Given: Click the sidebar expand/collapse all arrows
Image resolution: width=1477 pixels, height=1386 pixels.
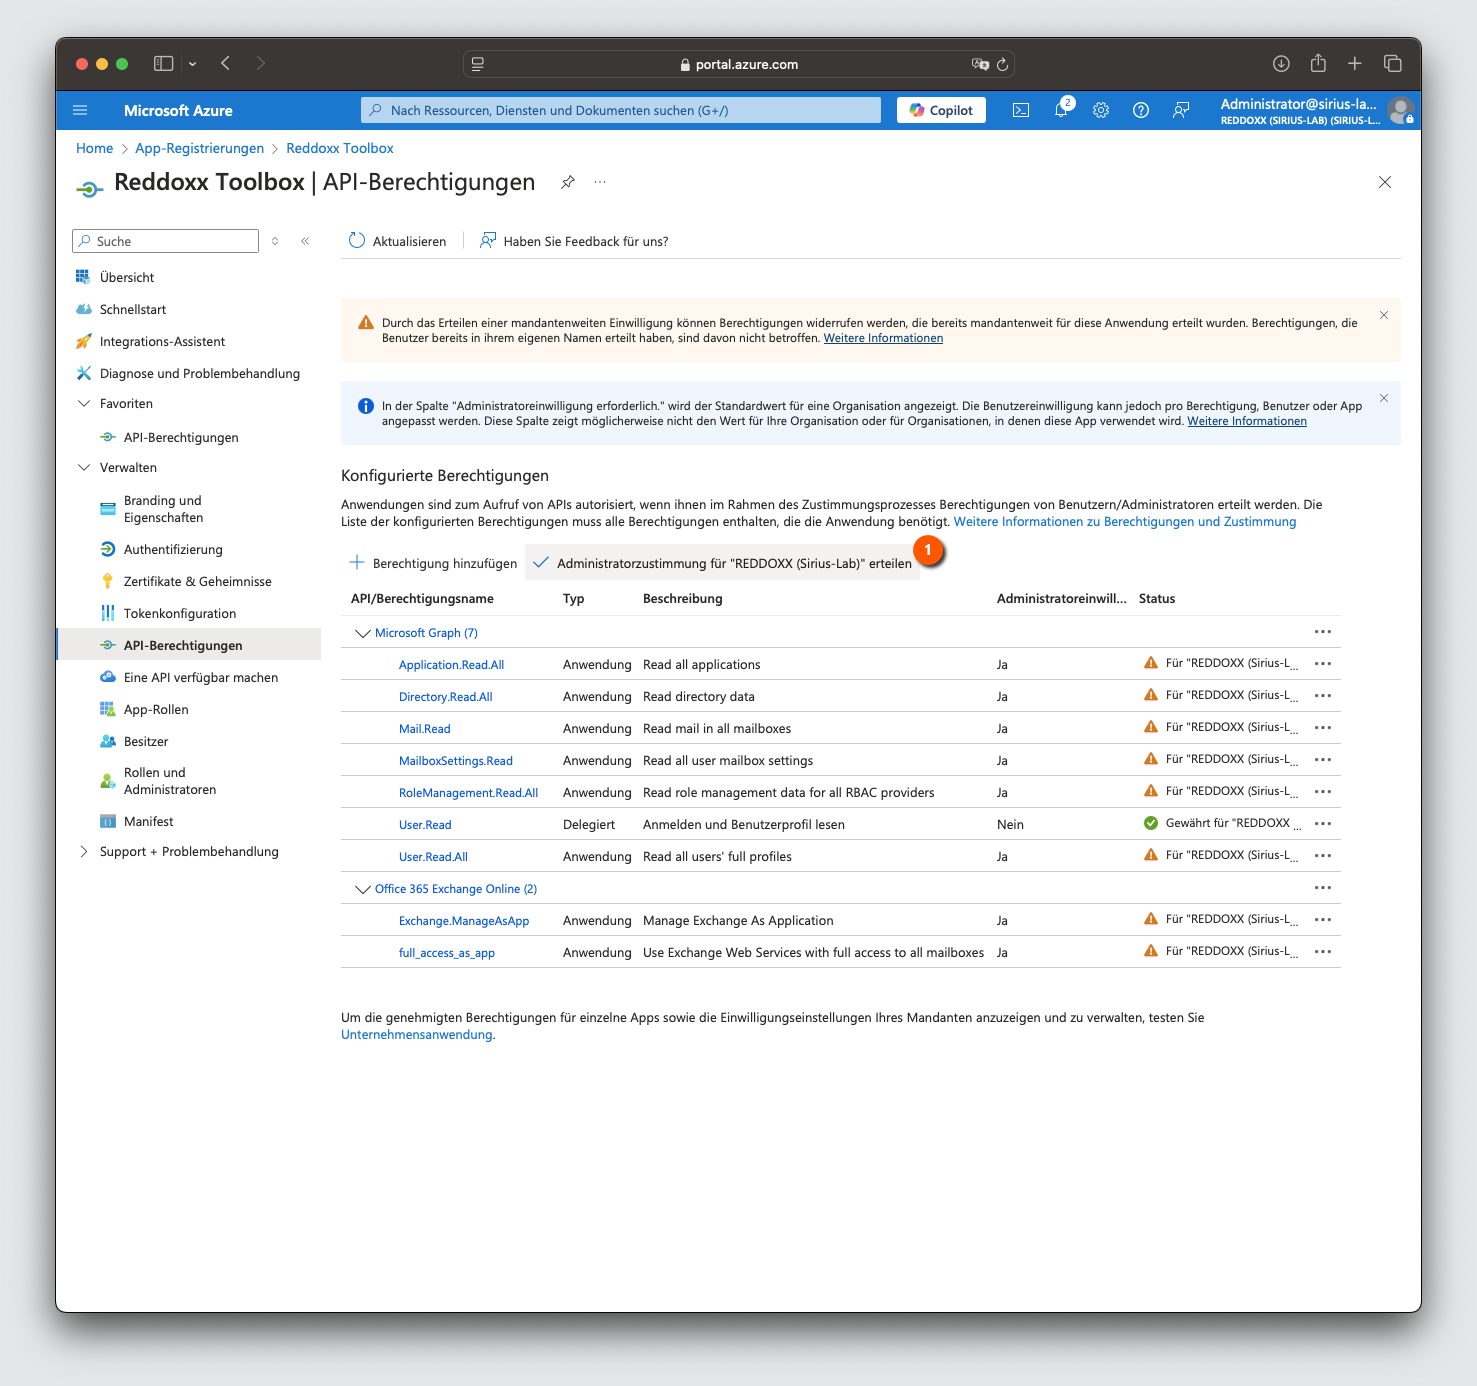Looking at the screenshot, I should [x=275, y=241].
